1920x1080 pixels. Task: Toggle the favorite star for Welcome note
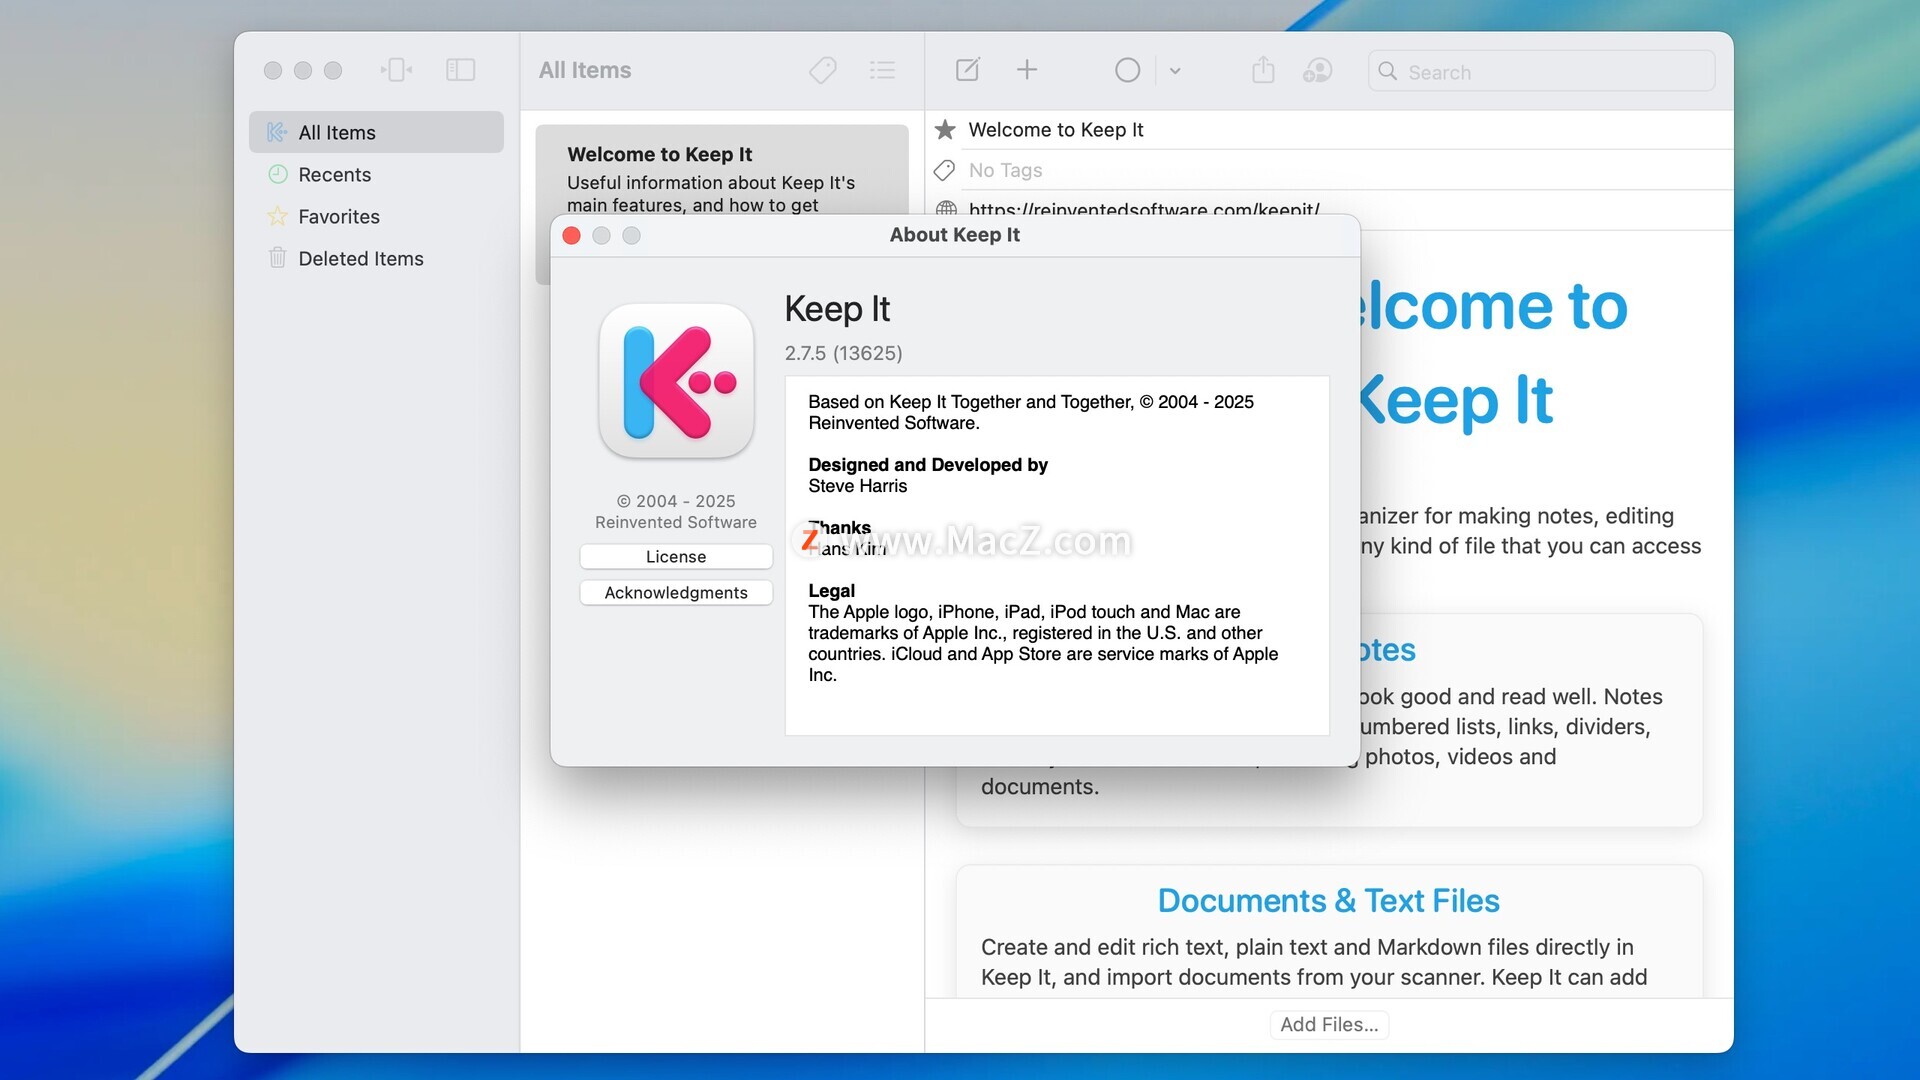click(945, 130)
